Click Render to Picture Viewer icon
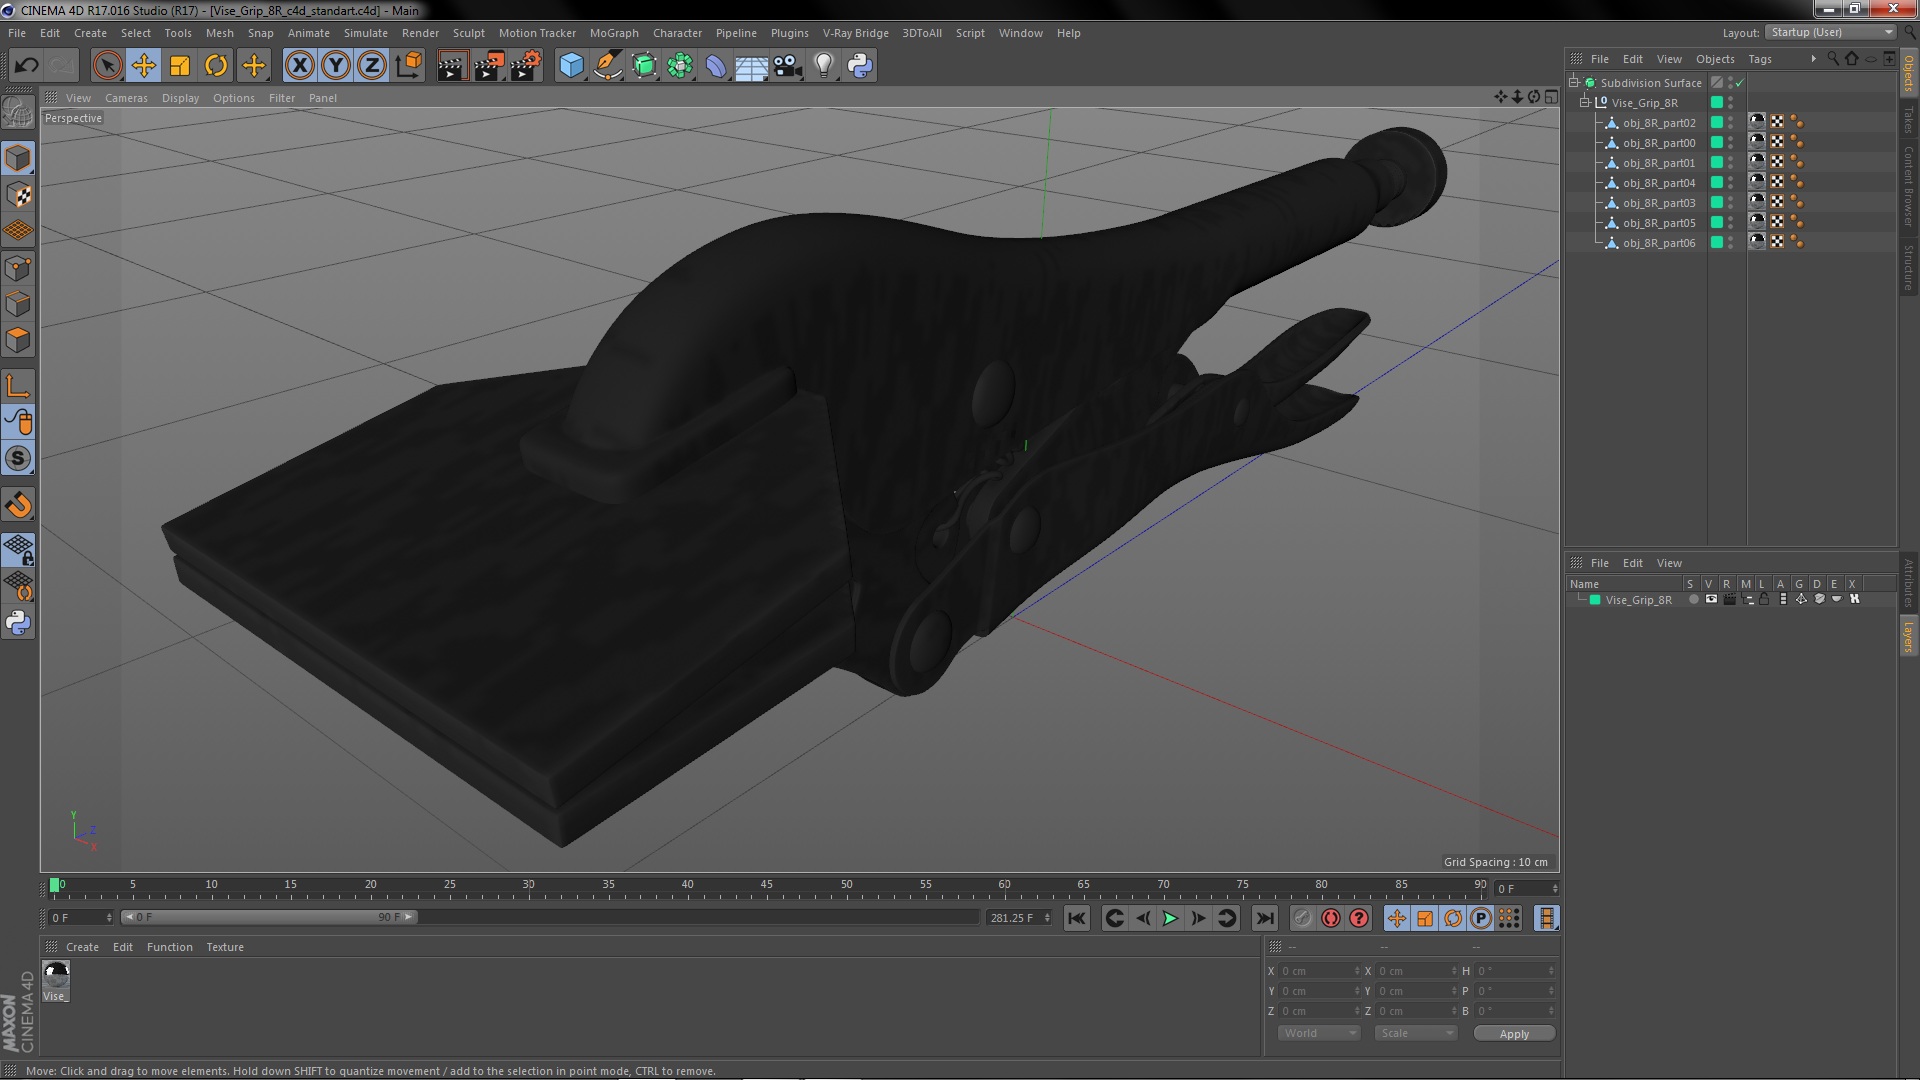This screenshot has width=1920, height=1080. point(488,66)
